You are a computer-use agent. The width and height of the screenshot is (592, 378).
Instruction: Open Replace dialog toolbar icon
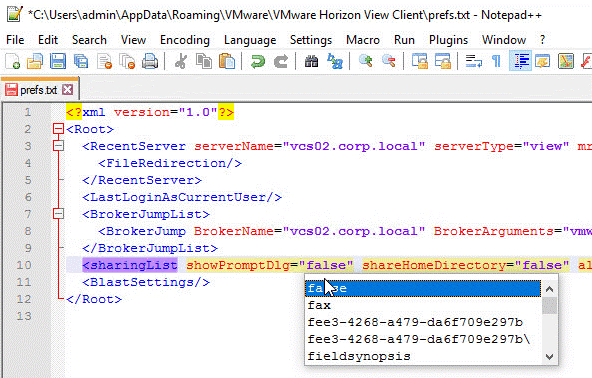pyautogui.click(x=335, y=61)
